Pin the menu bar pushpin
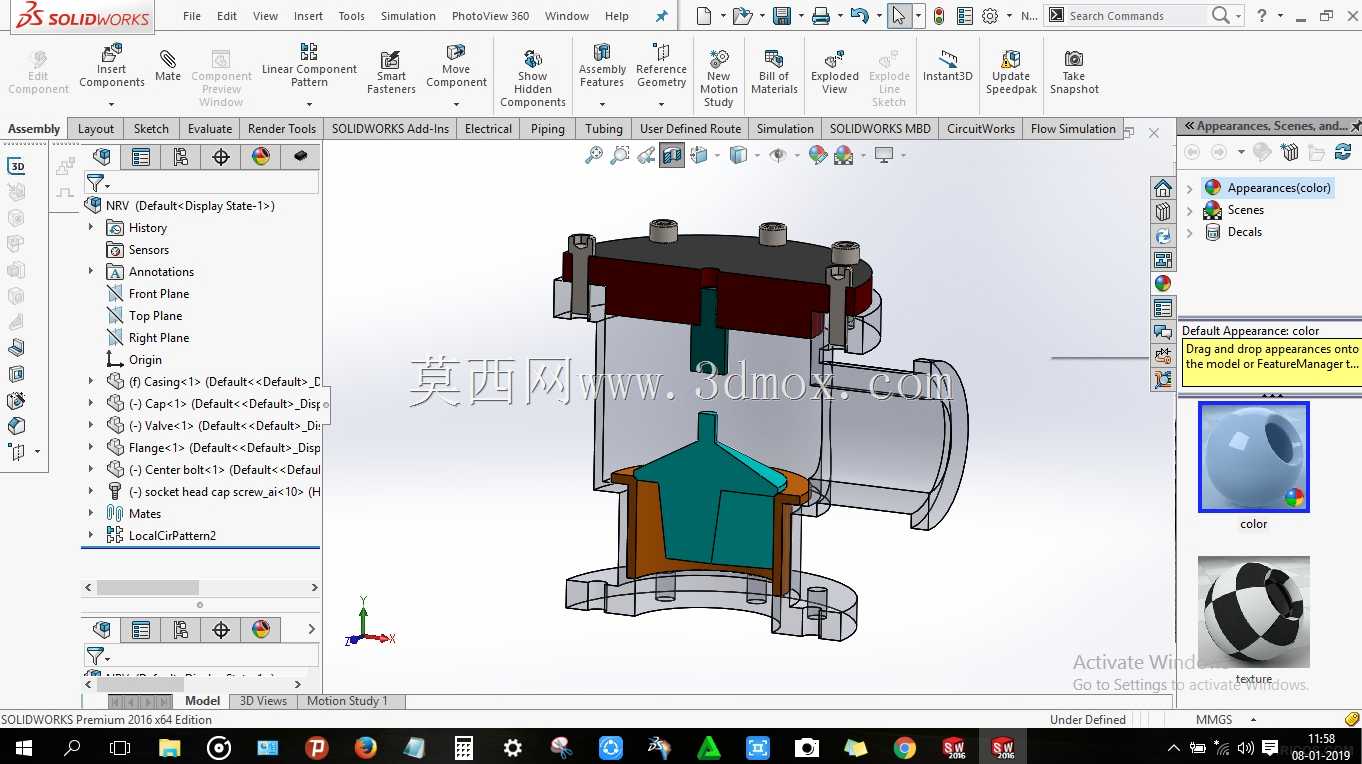 (x=661, y=16)
